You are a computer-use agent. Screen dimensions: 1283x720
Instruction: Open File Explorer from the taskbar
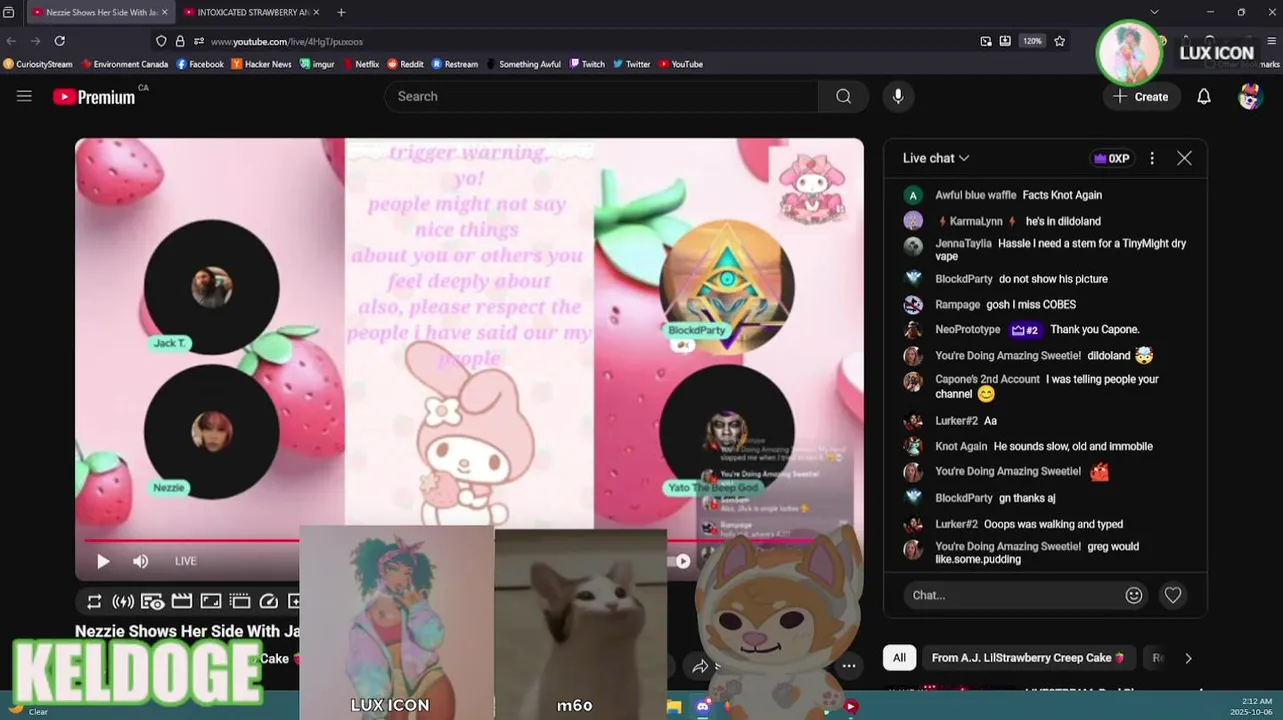674,706
